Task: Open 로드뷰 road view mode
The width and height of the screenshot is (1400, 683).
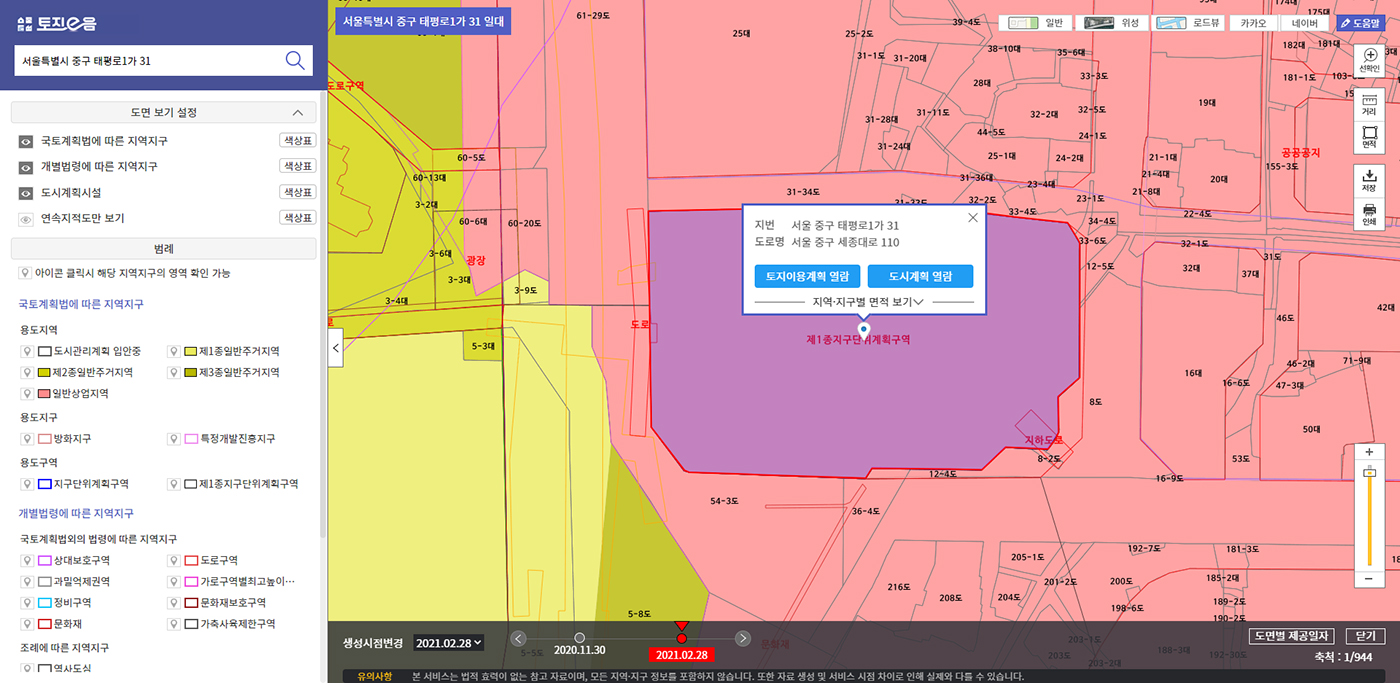Action: point(1187,22)
